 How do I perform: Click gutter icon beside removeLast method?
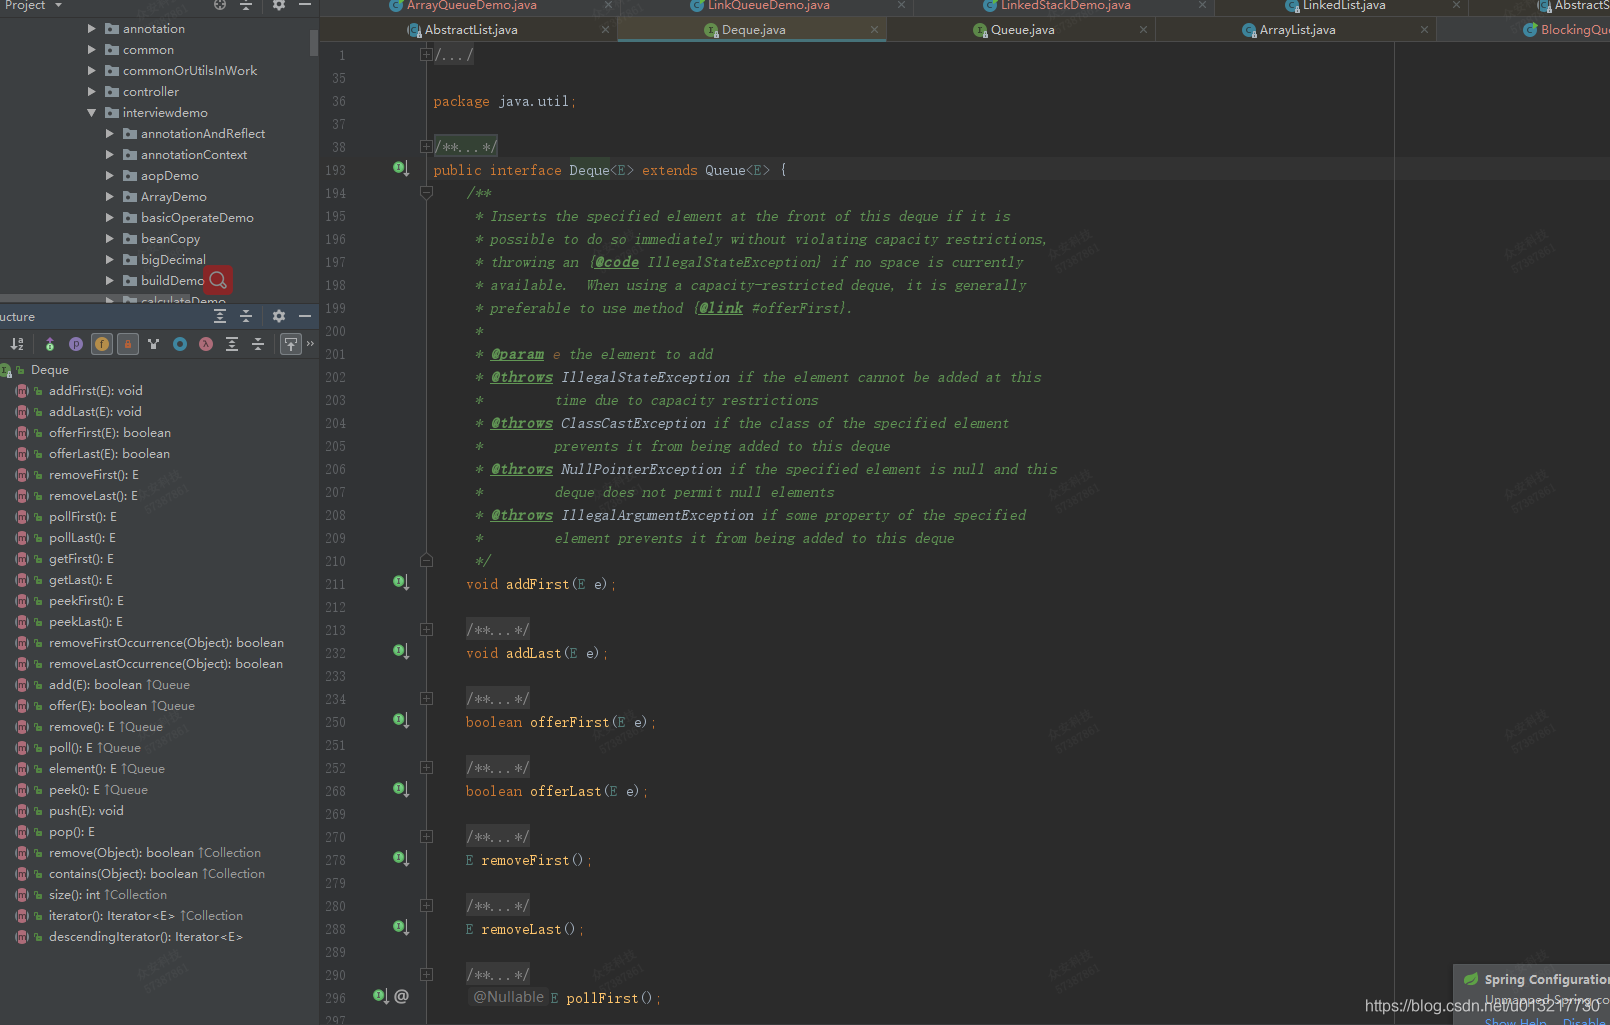click(x=401, y=928)
